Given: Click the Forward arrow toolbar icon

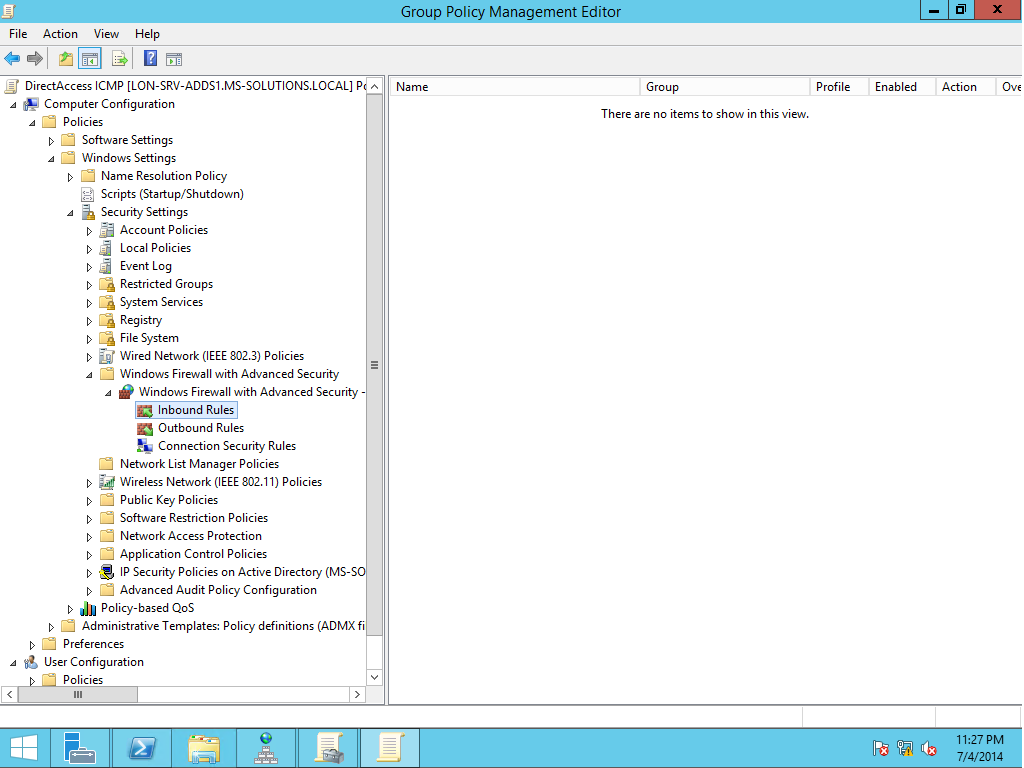Looking at the screenshot, I should (x=35, y=59).
